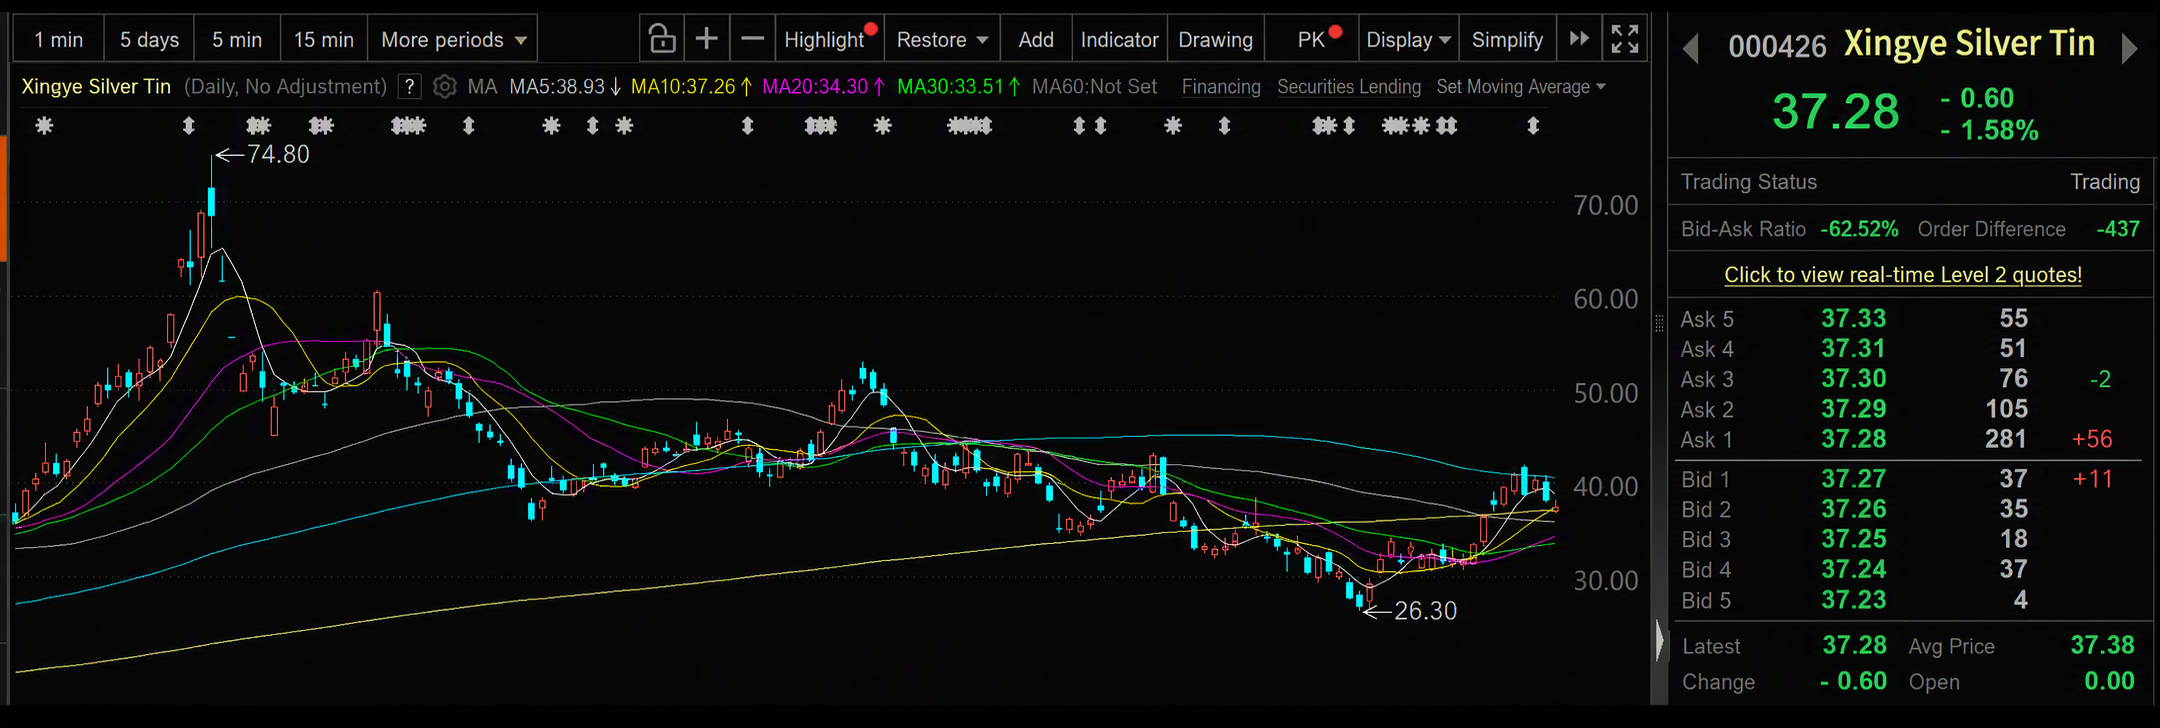
Task: Open Set Moving Average dropdown
Action: [x=1521, y=87]
